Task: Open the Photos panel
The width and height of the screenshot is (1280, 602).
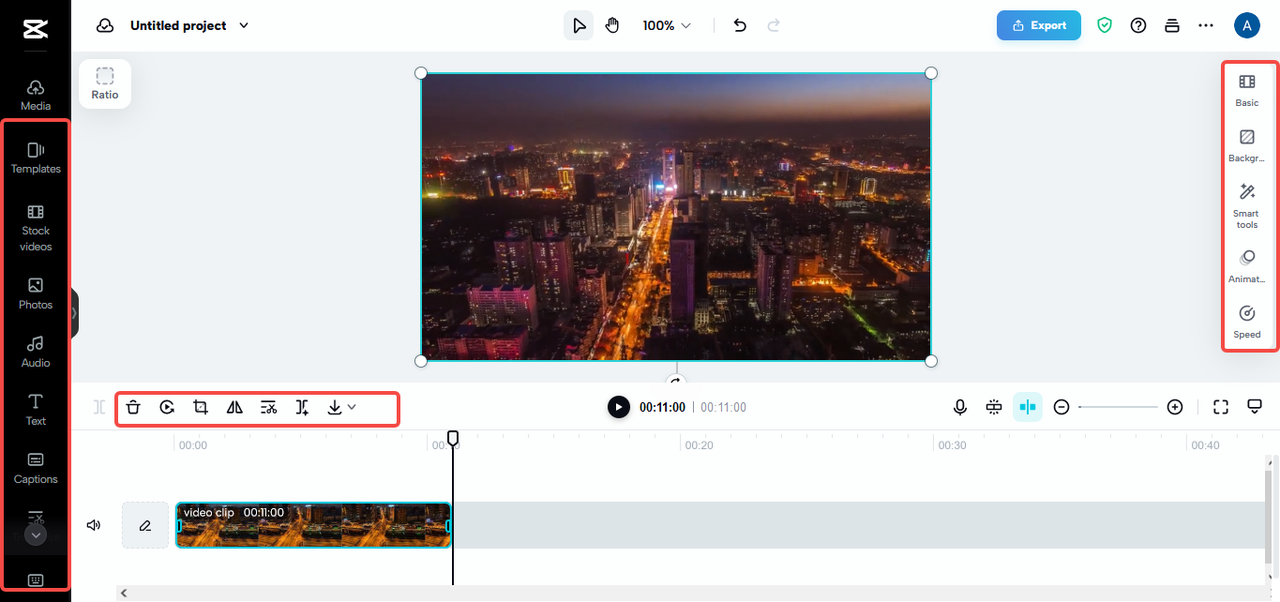Action: pos(35,294)
